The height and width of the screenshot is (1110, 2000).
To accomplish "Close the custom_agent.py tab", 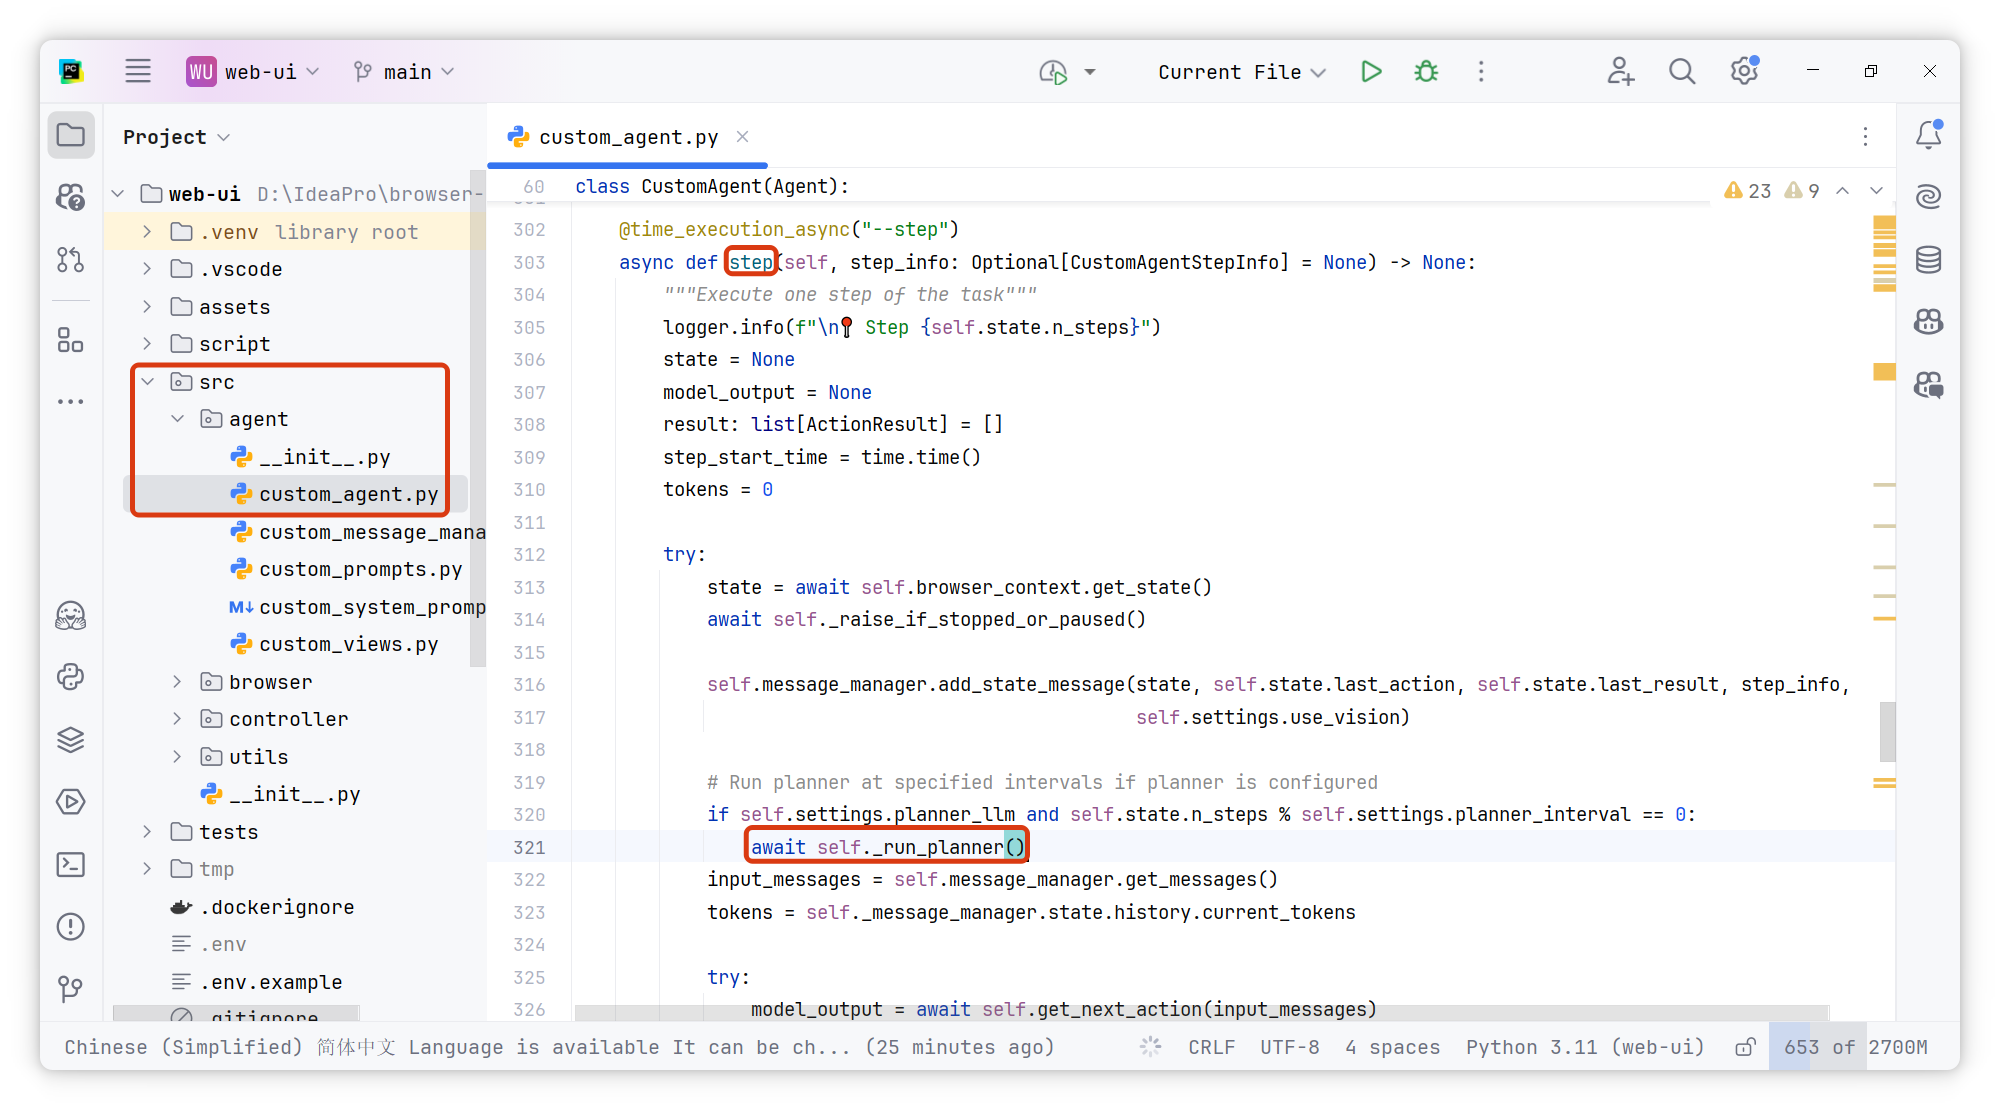I will point(742,137).
